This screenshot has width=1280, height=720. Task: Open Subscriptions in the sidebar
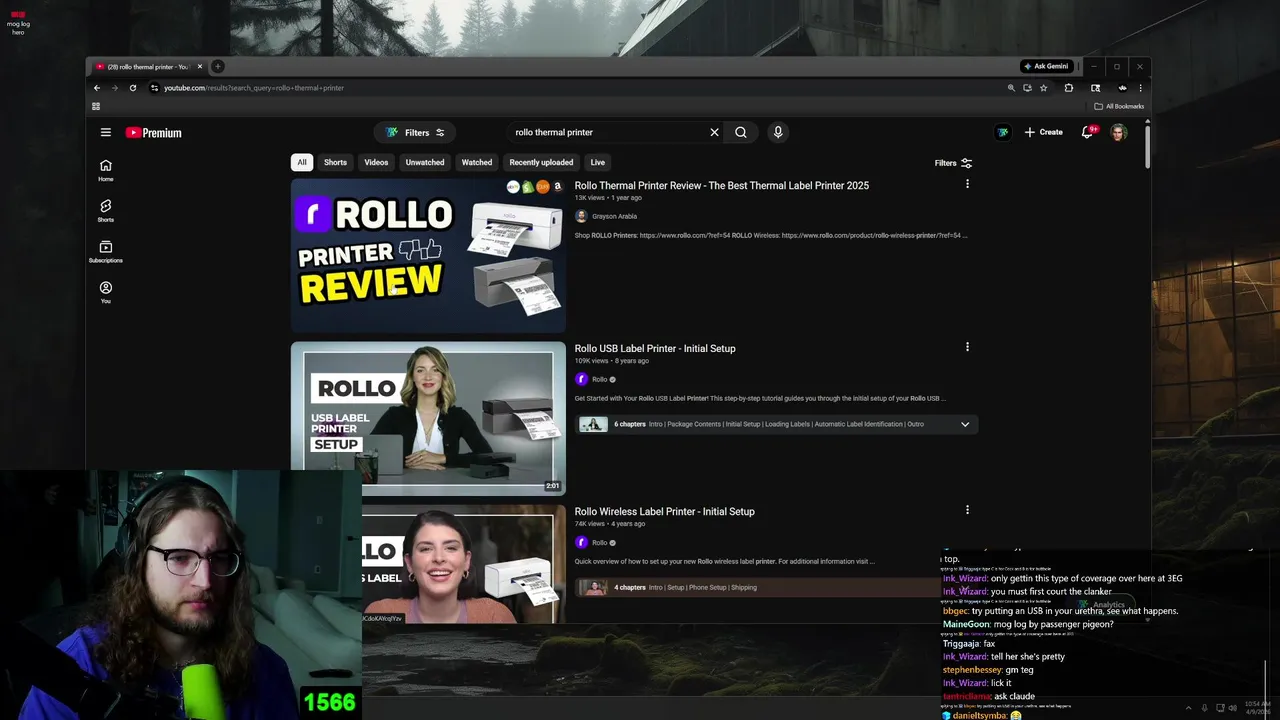click(105, 252)
